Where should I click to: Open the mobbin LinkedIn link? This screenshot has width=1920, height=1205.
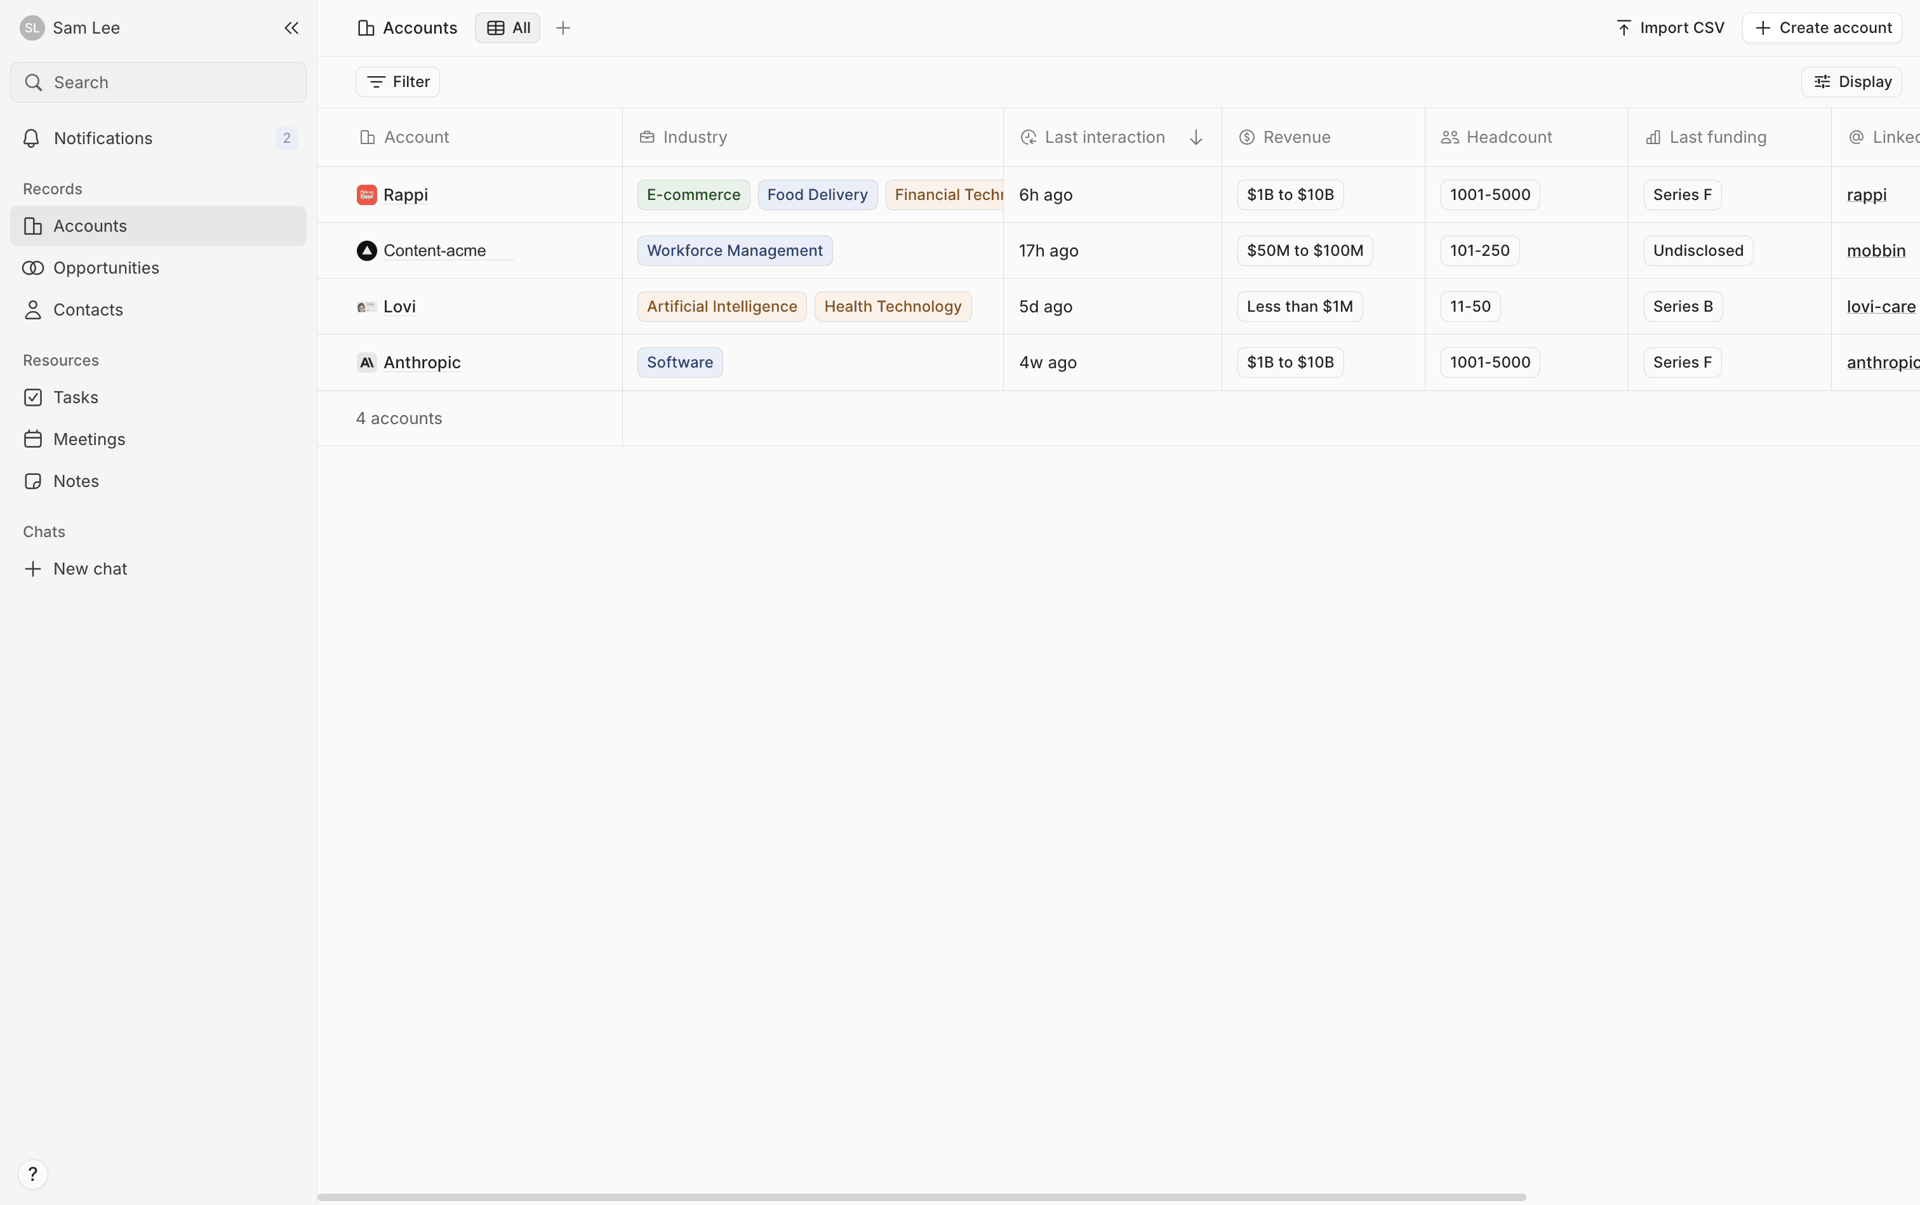[1876, 251]
